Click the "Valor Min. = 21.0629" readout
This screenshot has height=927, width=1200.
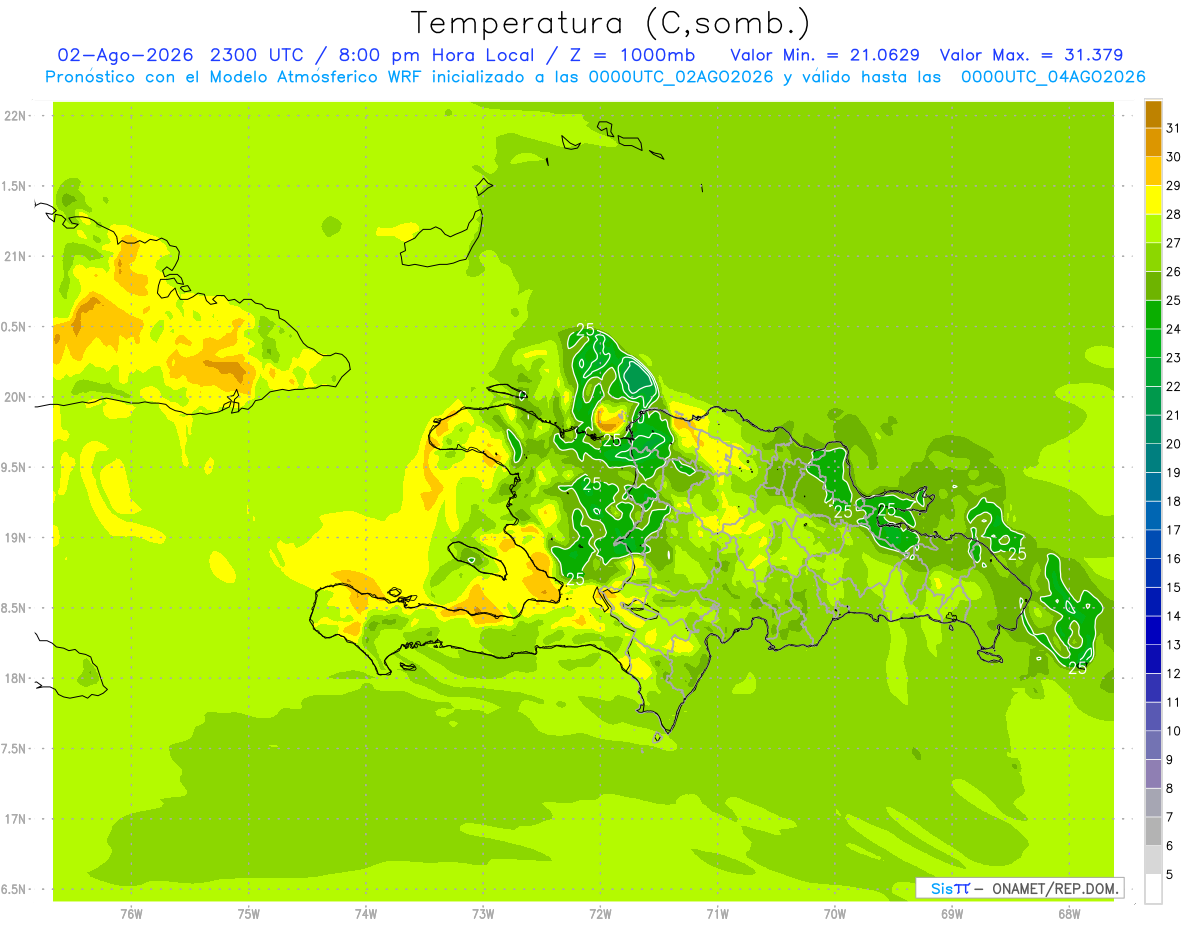[x=825, y=55]
